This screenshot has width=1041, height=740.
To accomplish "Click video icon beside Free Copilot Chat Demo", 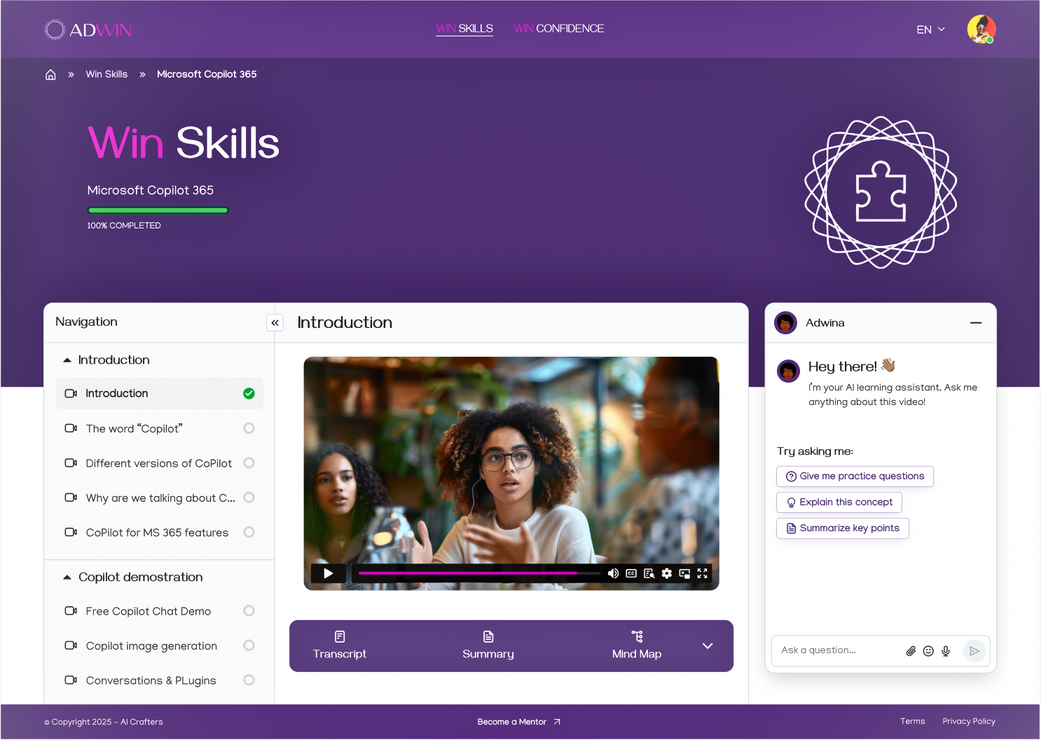I will (x=70, y=611).
